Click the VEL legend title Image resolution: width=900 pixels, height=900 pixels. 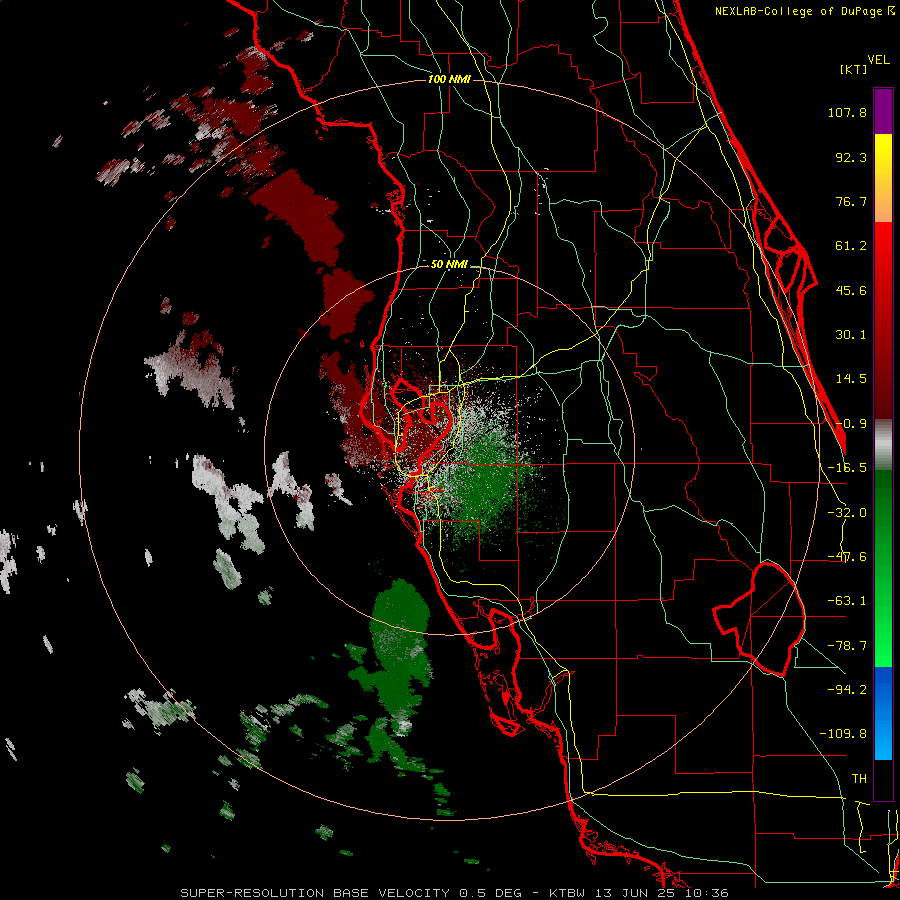click(879, 60)
